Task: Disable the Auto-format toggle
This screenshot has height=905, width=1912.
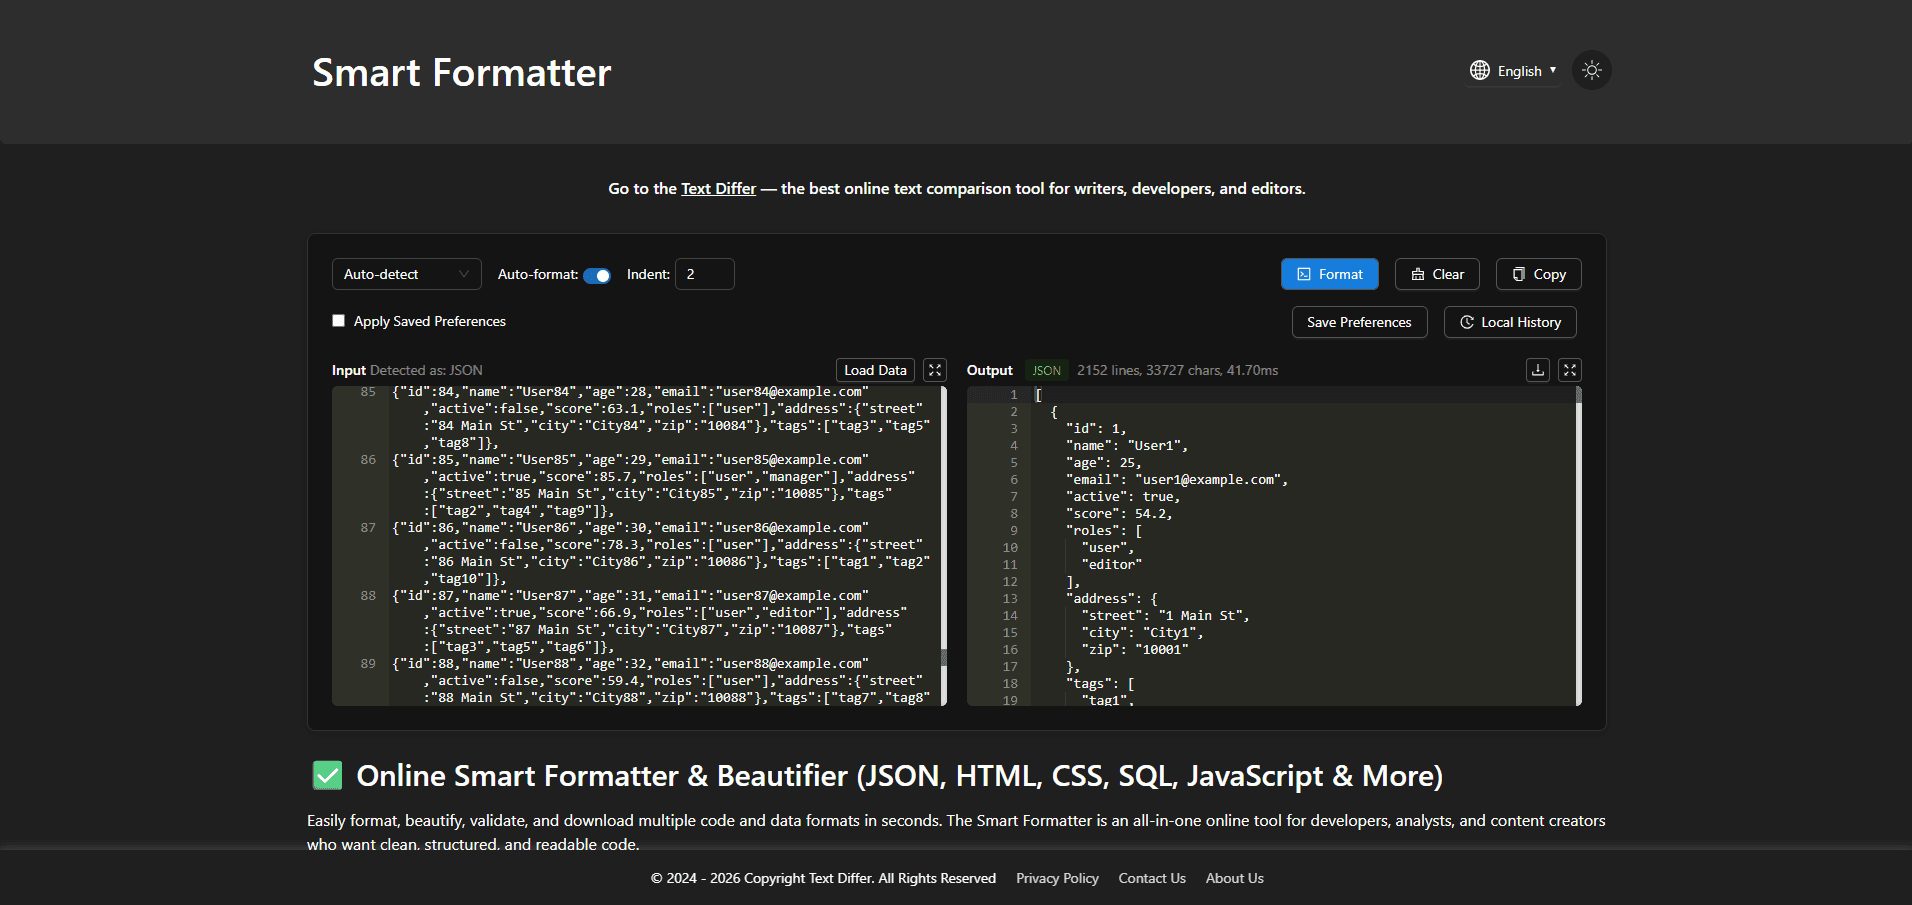Action: 597,275
